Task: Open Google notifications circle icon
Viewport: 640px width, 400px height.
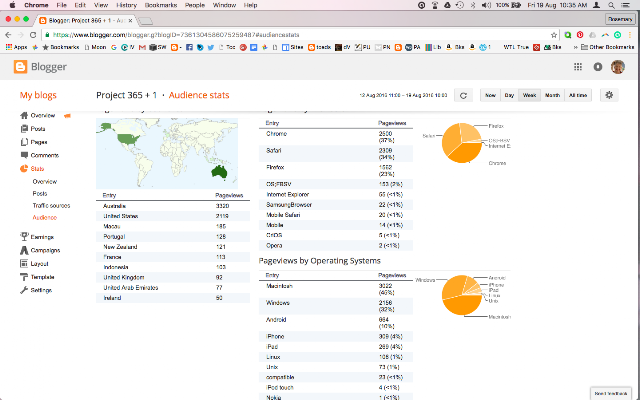Action: click(x=598, y=67)
